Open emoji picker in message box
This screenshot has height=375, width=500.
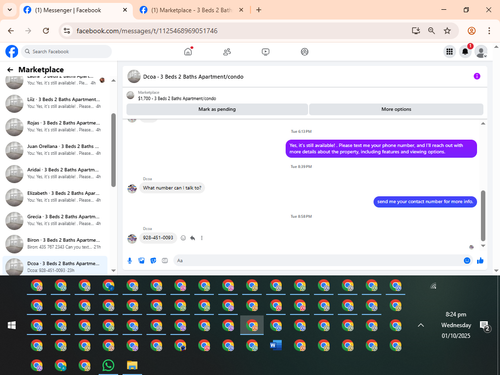coord(467,261)
